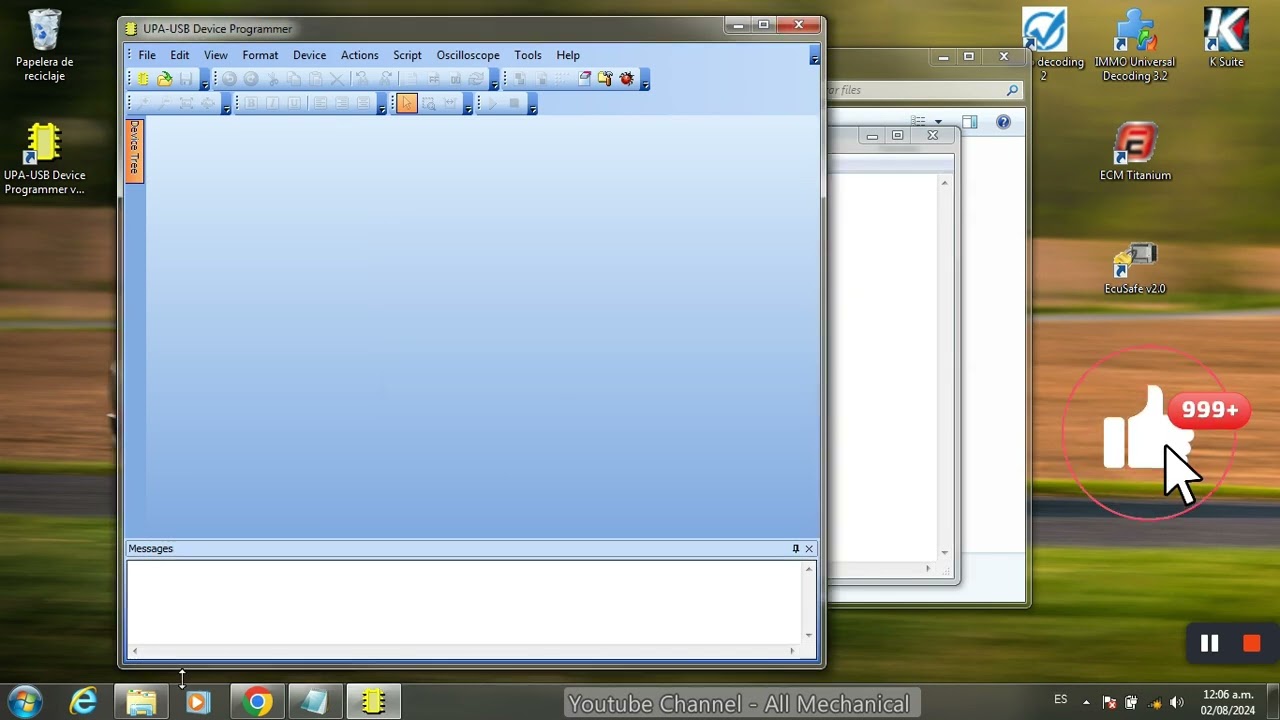Open the View menu
1280x720 pixels.
216,55
